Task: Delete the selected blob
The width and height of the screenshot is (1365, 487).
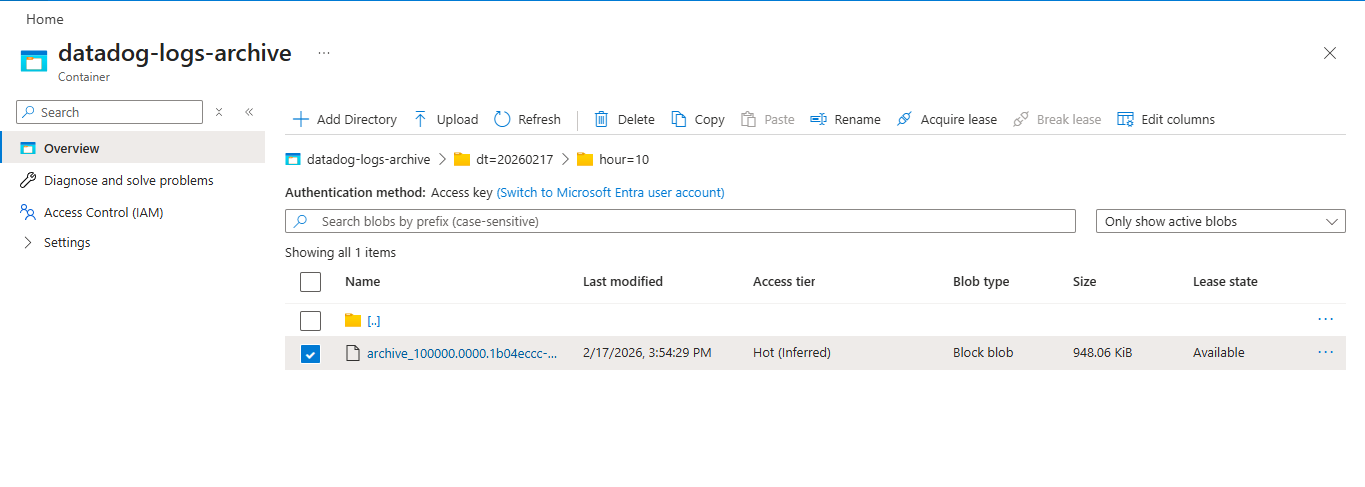Action: tap(624, 119)
